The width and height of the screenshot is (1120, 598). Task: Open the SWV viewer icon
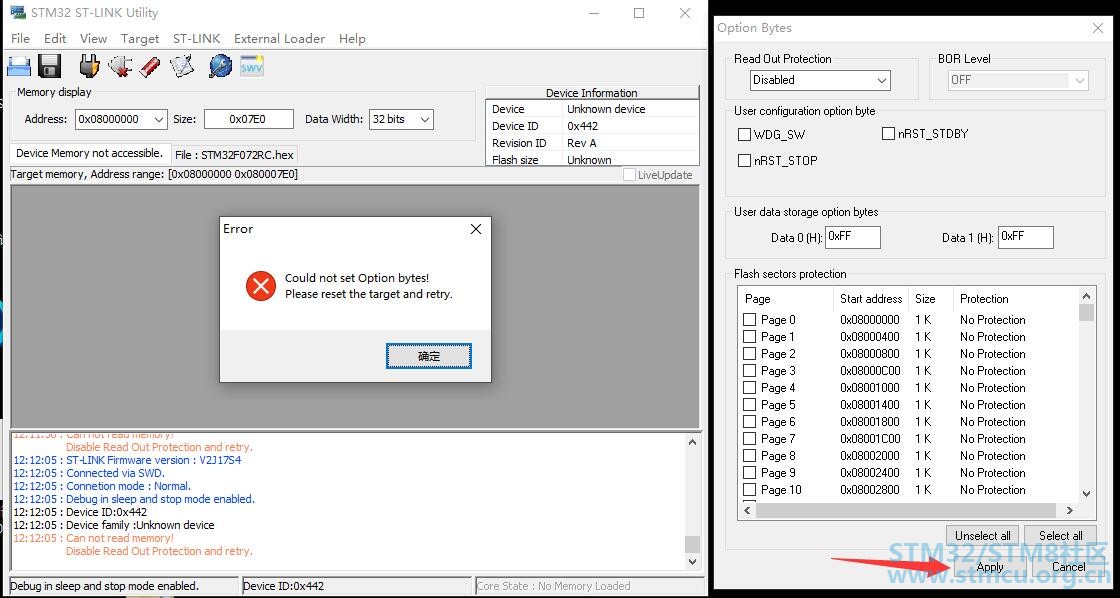coord(251,66)
